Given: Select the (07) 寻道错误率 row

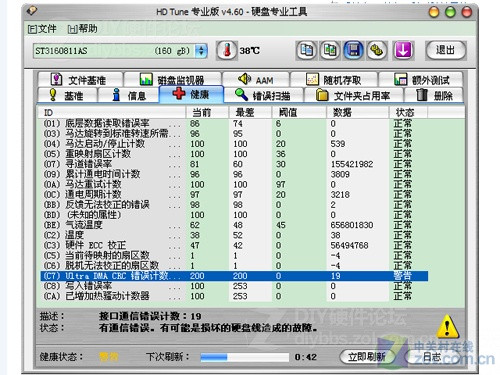Looking at the screenshot, I should click(234, 164).
